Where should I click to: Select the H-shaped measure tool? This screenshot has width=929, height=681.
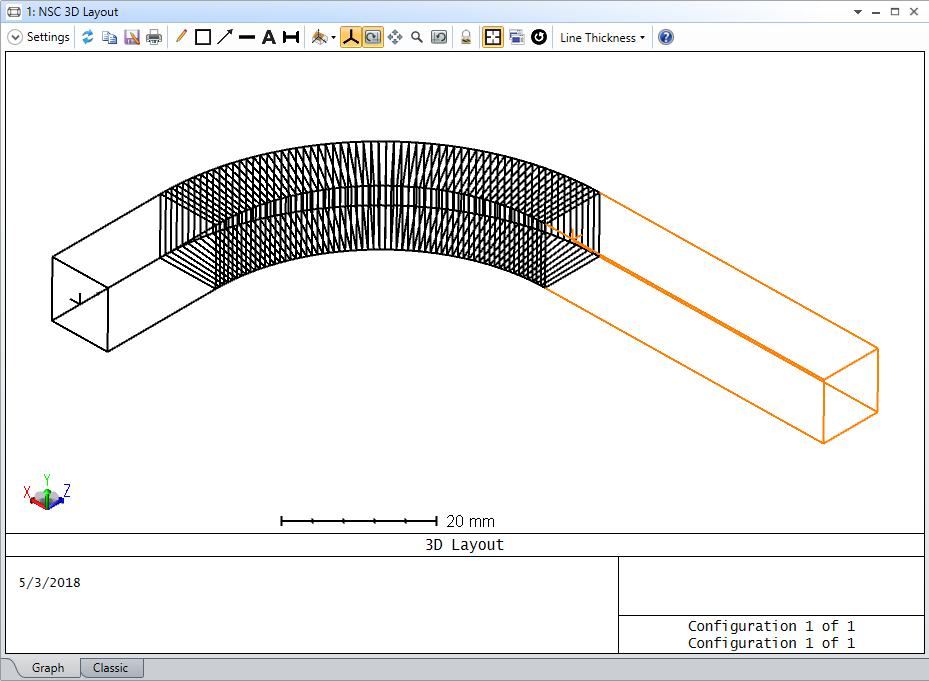pos(291,37)
